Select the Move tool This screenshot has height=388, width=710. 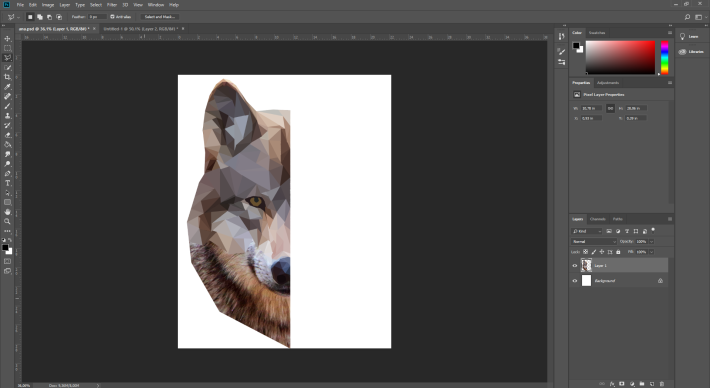[x=7, y=38]
